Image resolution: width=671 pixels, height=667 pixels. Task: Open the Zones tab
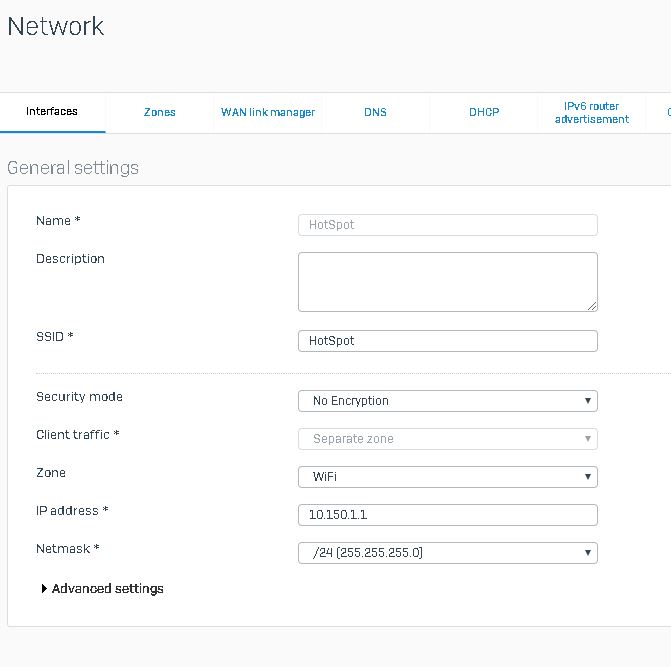[x=159, y=112]
